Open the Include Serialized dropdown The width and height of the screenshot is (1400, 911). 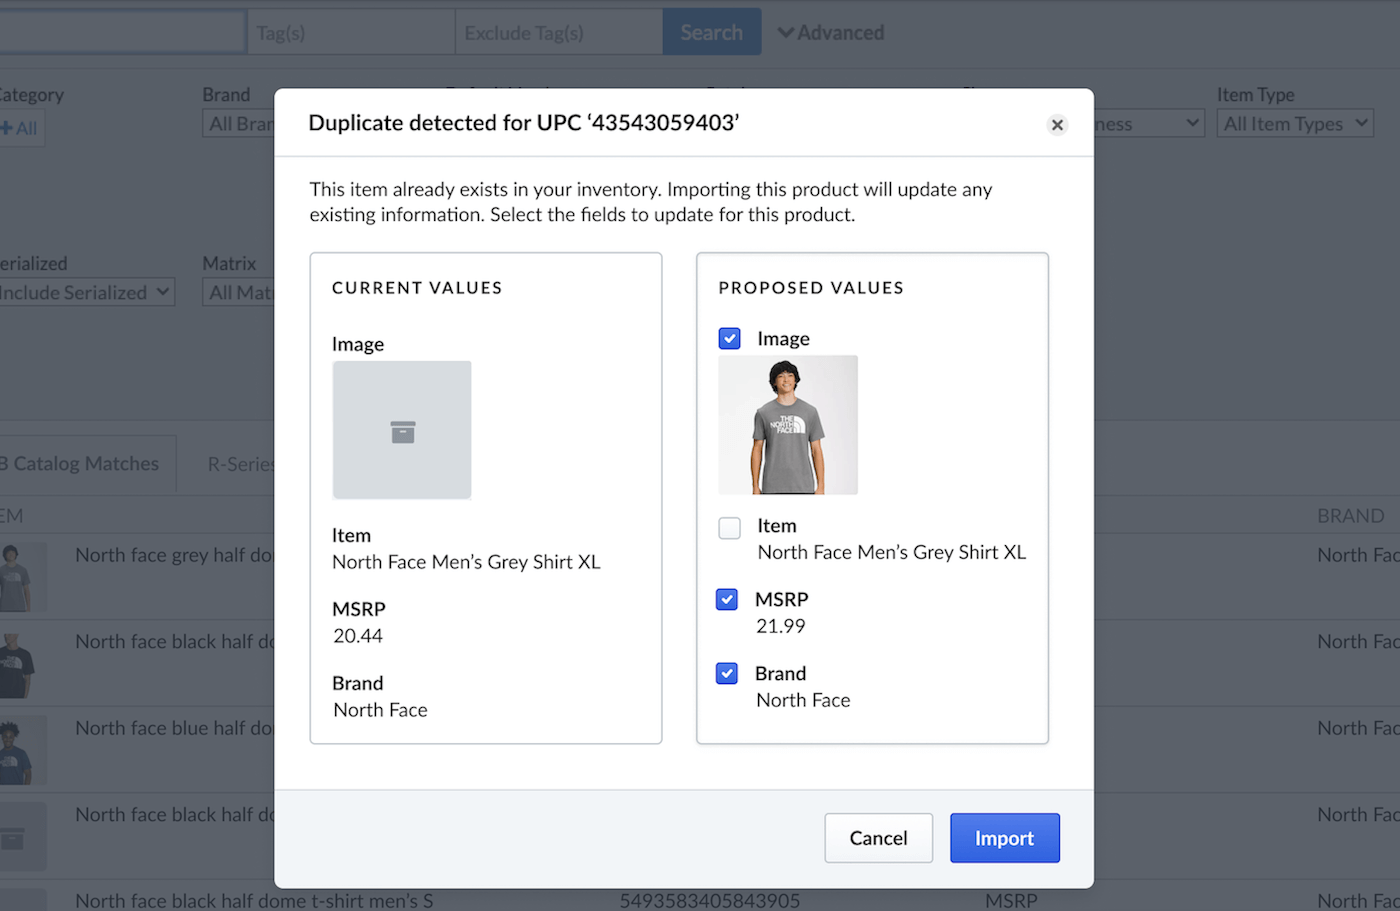coord(85,292)
